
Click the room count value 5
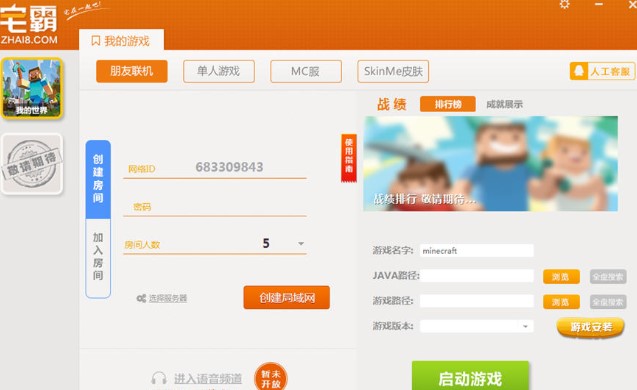click(266, 243)
